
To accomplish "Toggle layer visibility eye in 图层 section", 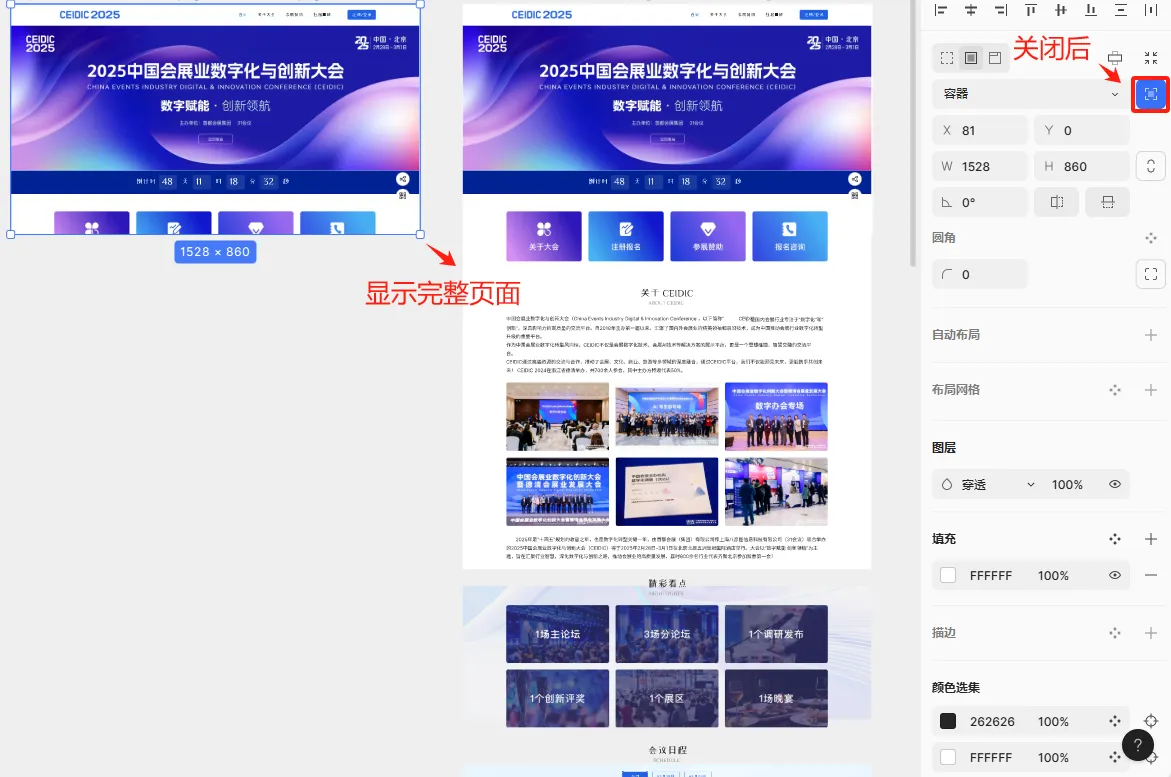I will (x=1115, y=484).
